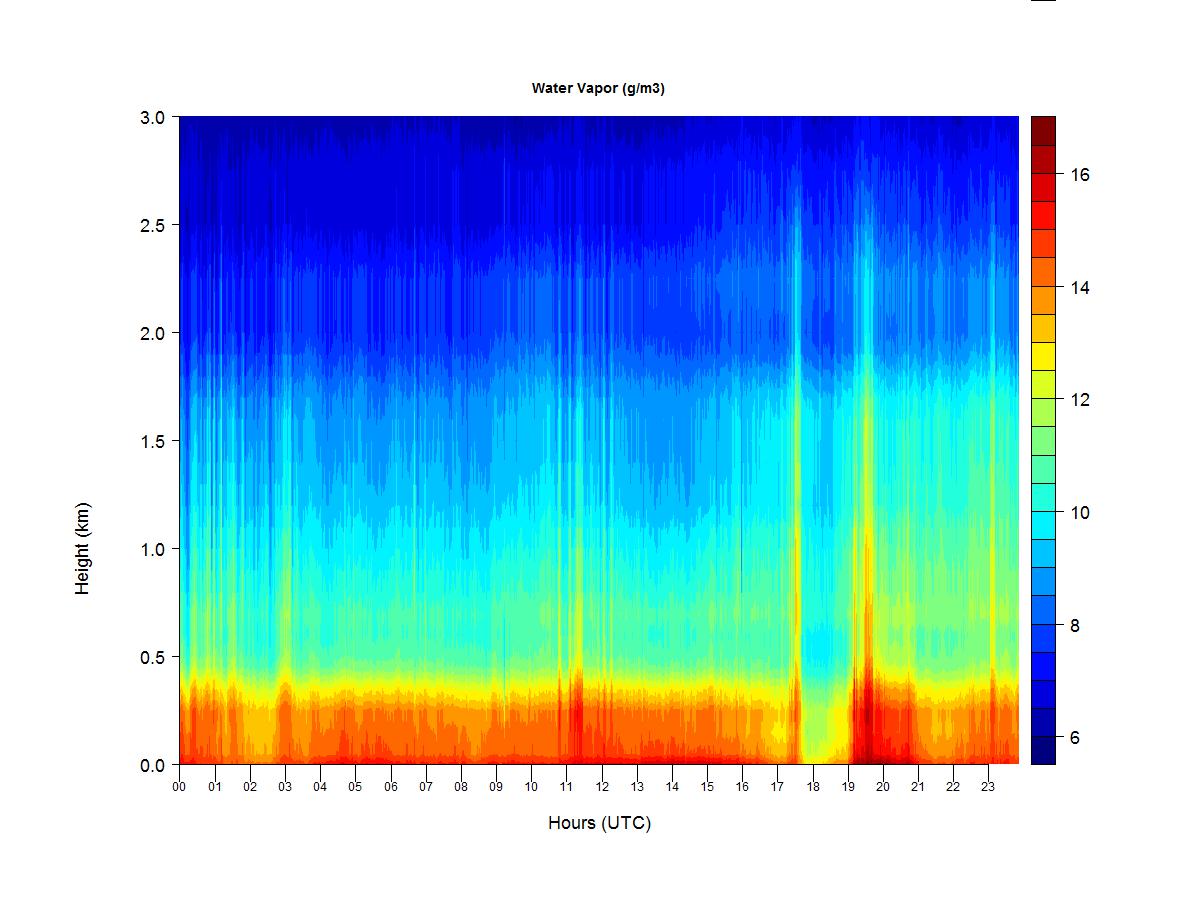Screen dimensions: 1200x900
Task: Click the 1.5 height tick label
Action: click(151, 441)
